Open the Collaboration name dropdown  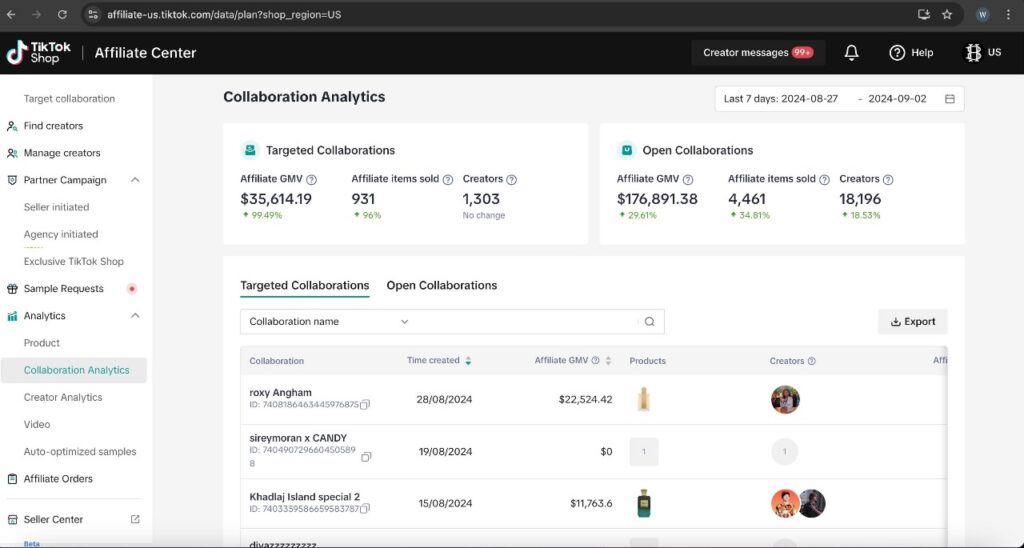[328, 321]
